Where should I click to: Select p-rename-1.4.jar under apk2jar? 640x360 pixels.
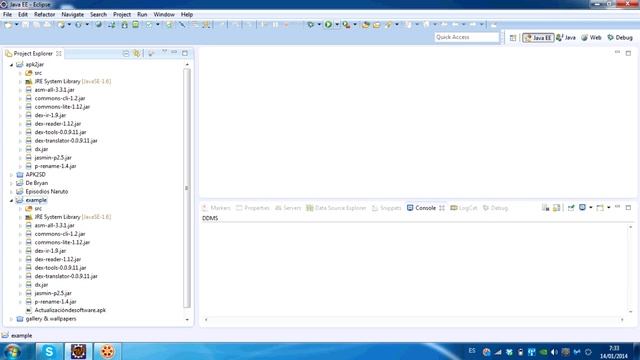tap(56, 166)
